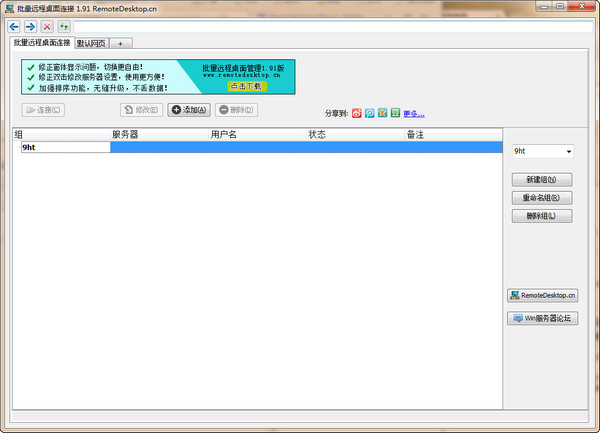This screenshot has height=433, width=600.
Task: Open the RemoteDesktop.cn button
Action: (543, 295)
